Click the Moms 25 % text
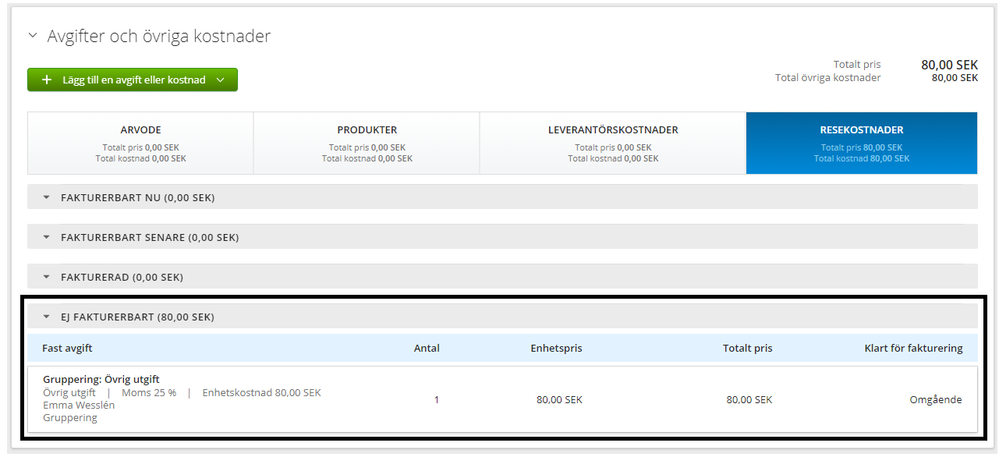The width and height of the screenshot is (999, 457). point(149,393)
